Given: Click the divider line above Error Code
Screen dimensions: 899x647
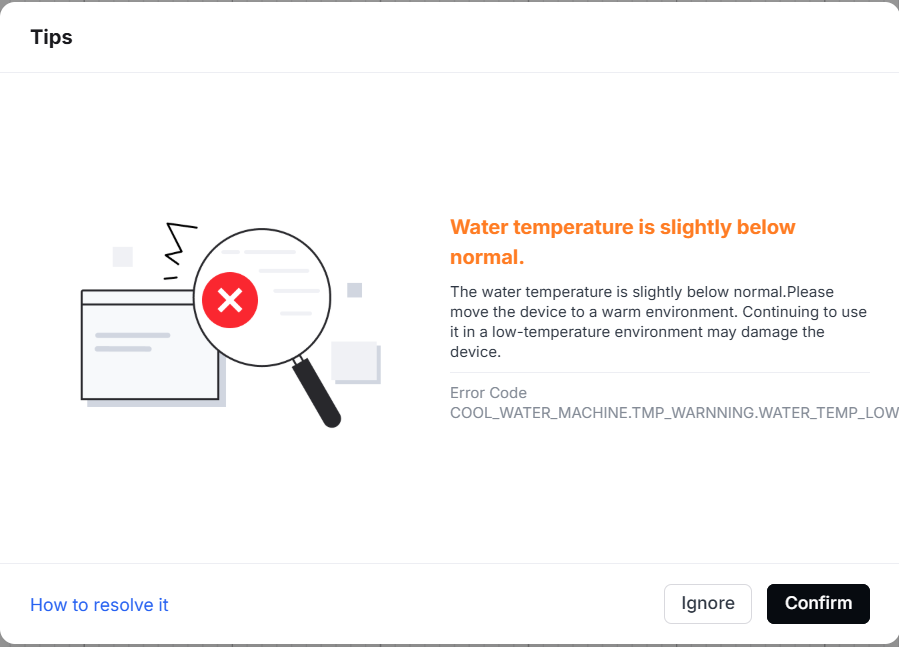Looking at the screenshot, I should coord(660,373).
